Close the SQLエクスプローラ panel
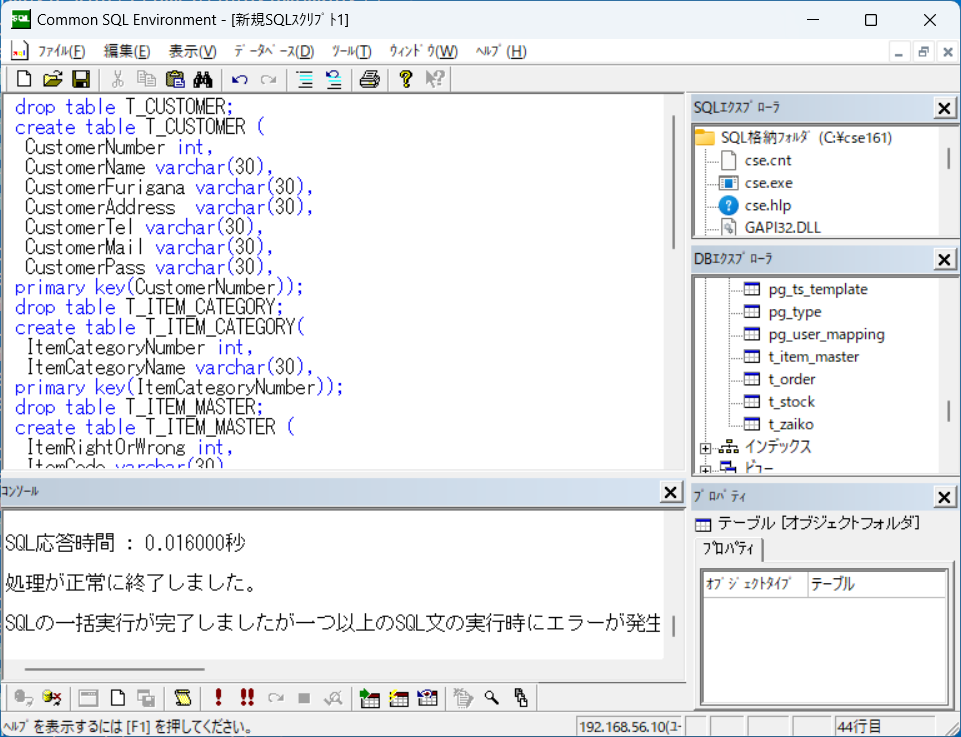Image resolution: width=961 pixels, height=737 pixels. pos(944,108)
